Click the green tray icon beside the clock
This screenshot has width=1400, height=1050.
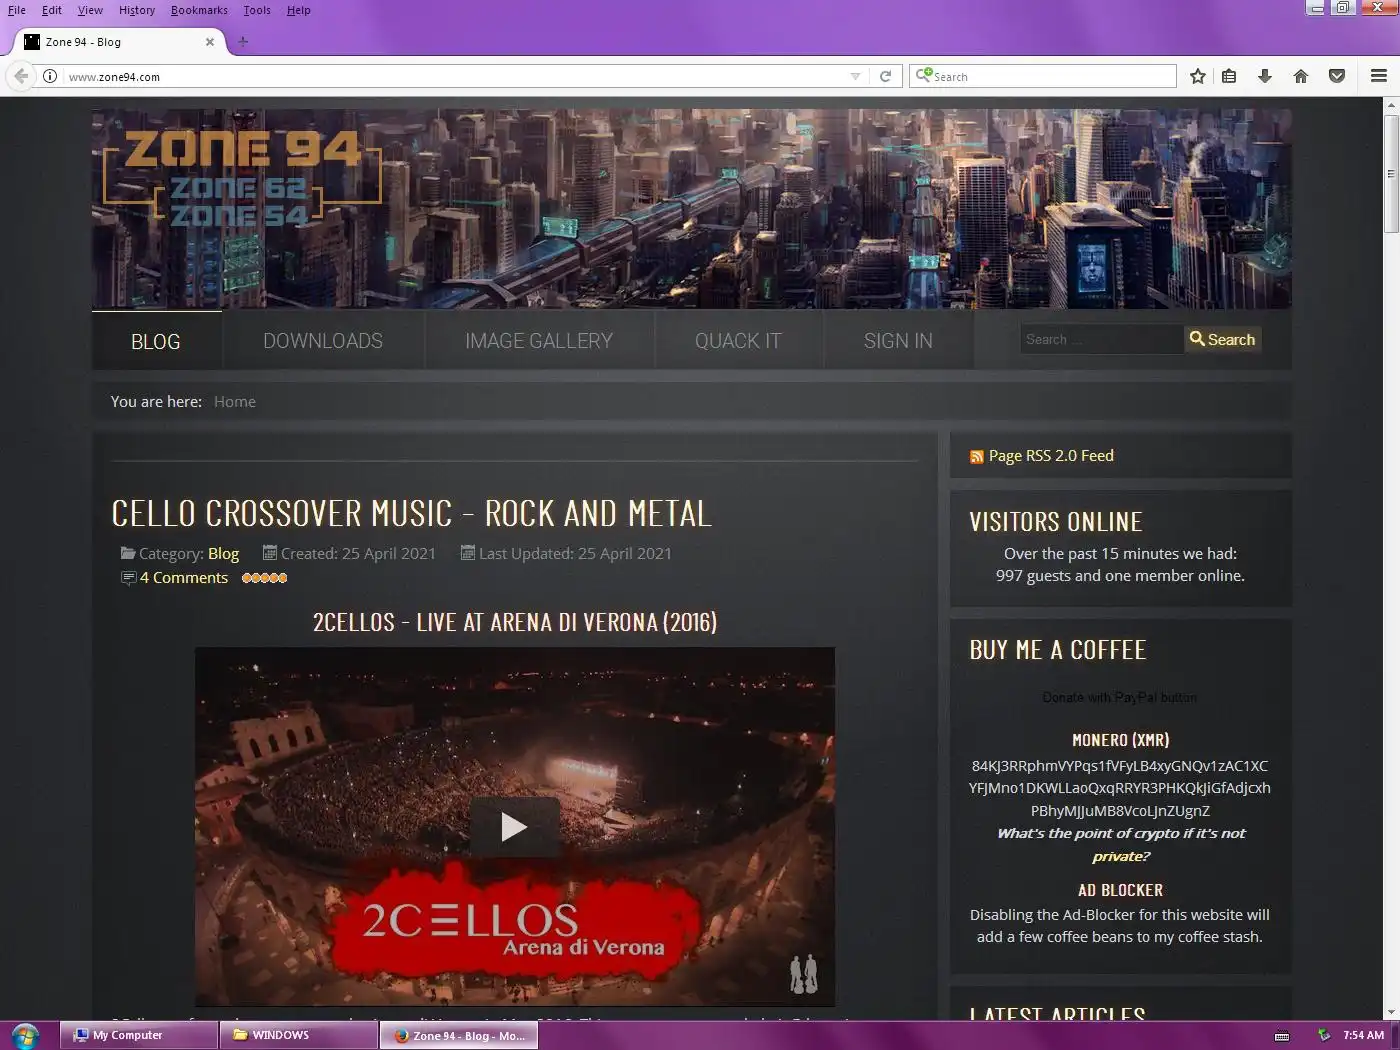(x=1323, y=1035)
